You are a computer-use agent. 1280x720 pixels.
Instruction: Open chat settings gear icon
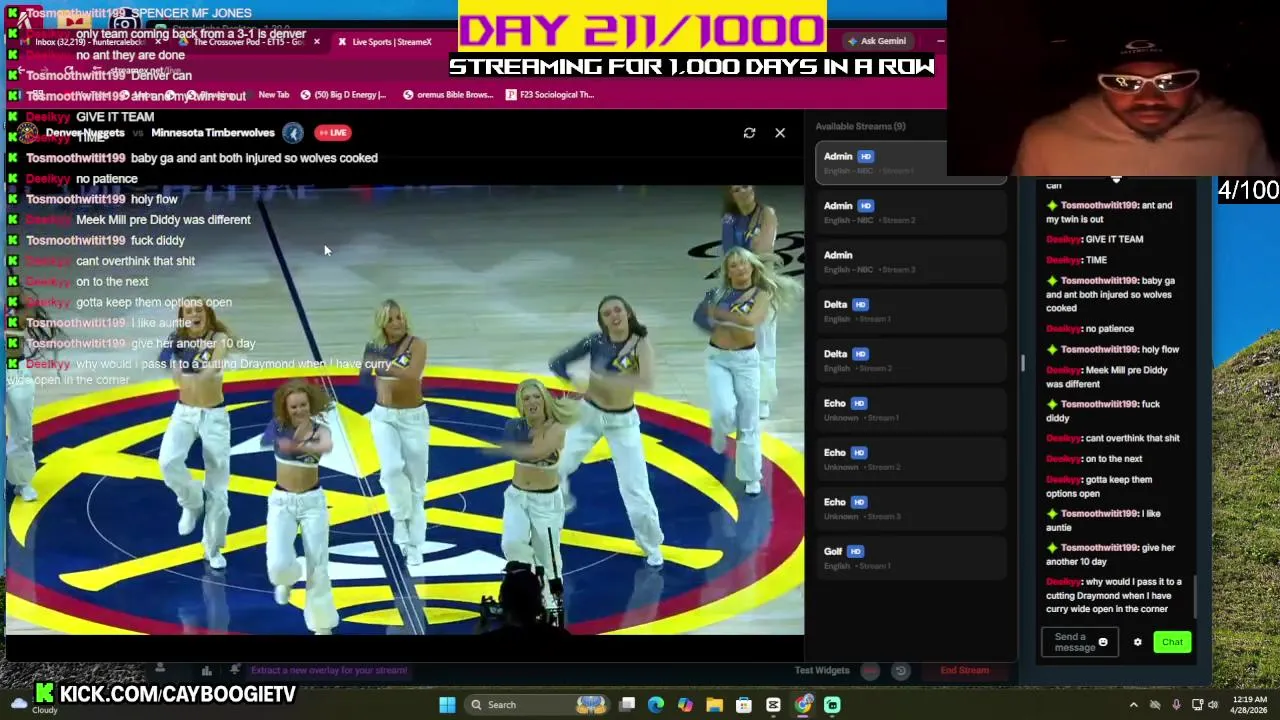tap(1137, 643)
